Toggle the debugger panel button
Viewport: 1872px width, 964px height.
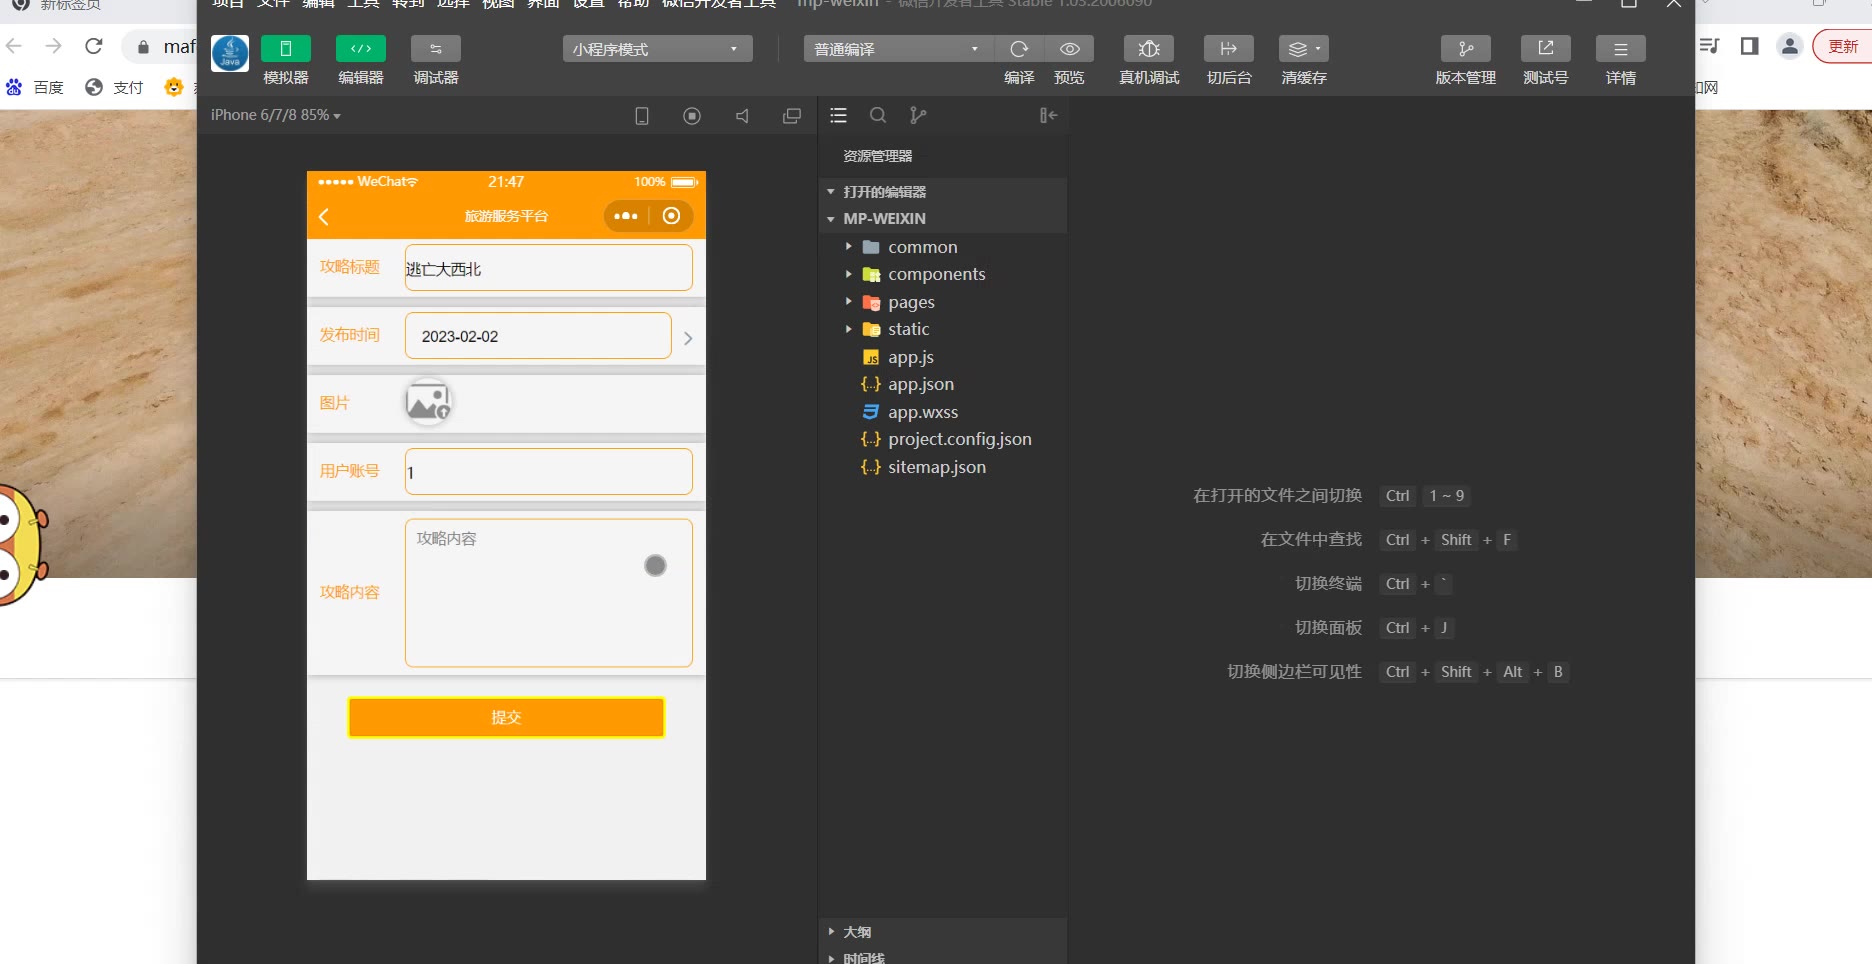(x=435, y=49)
